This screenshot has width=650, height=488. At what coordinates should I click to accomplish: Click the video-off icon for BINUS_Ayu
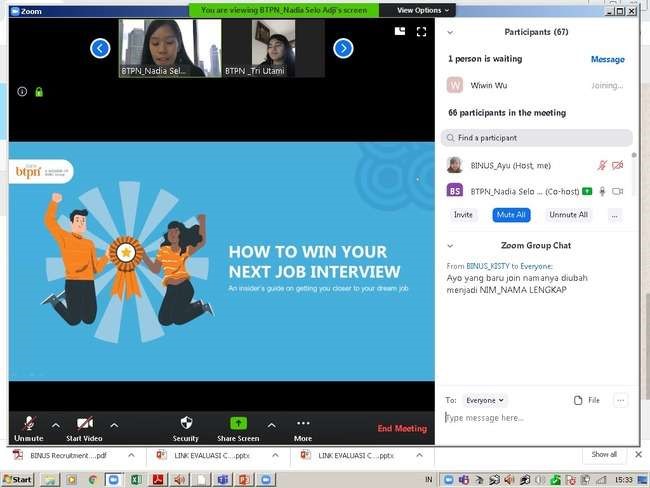point(618,165)
